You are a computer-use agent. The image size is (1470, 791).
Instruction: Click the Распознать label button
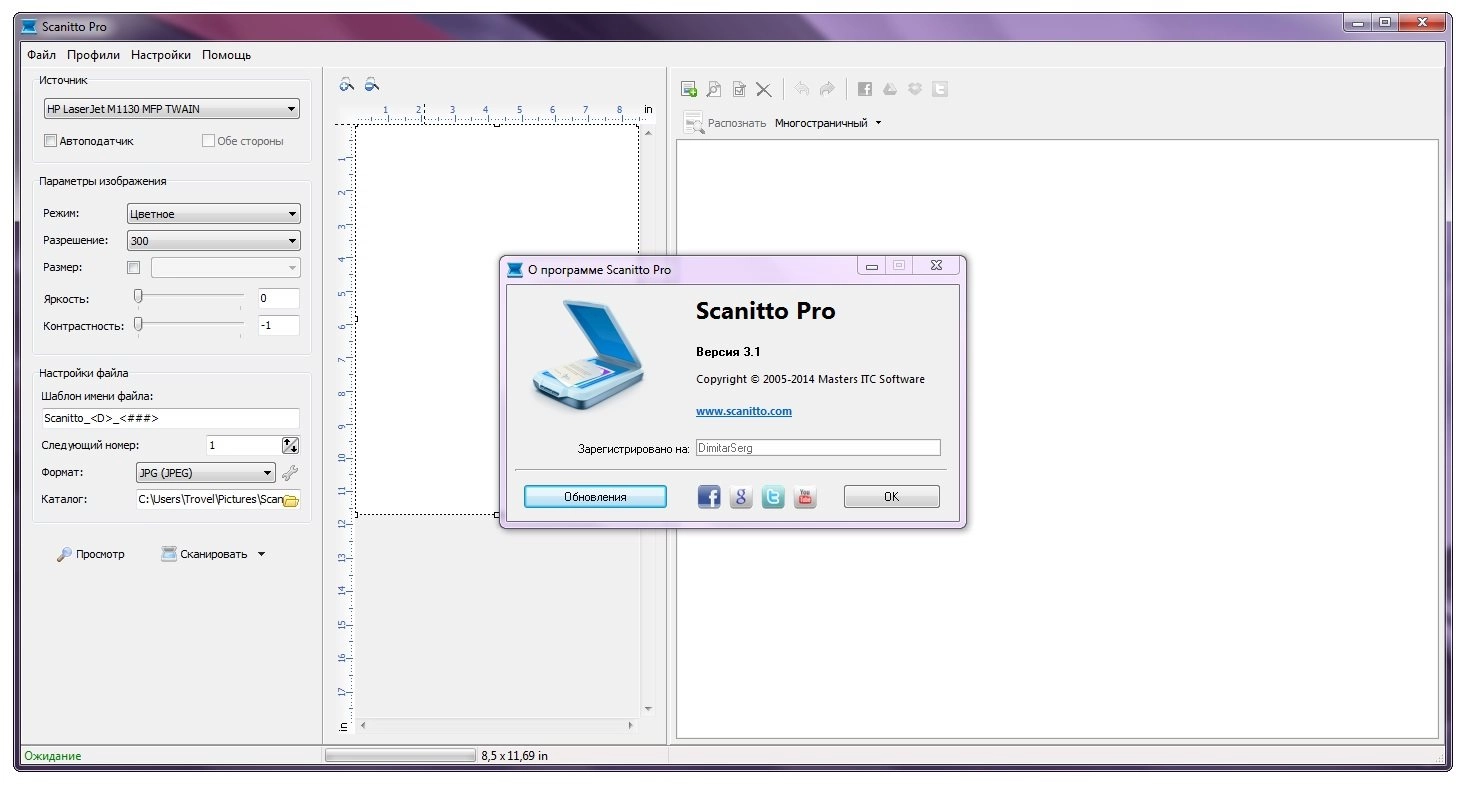pos(737,123)
